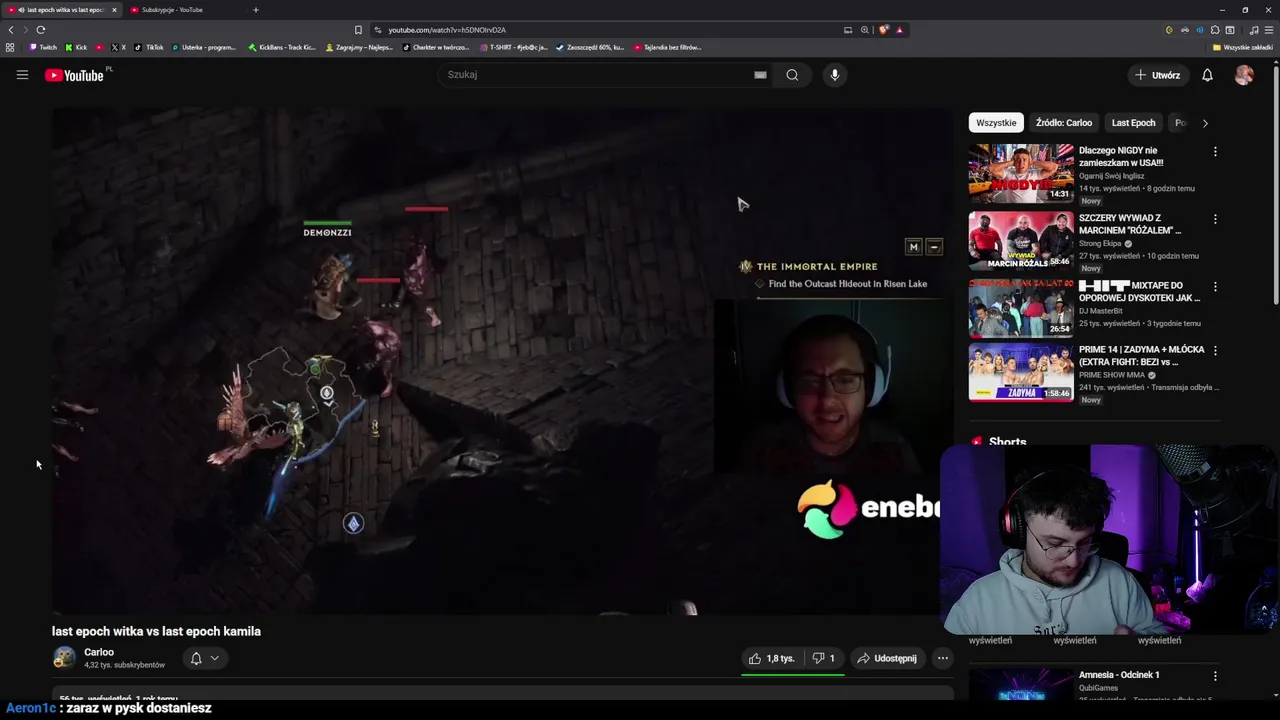This screenshot has height=720, width=1280.
Task: Open Twitch bookmark
Action: tap(43, 47)
